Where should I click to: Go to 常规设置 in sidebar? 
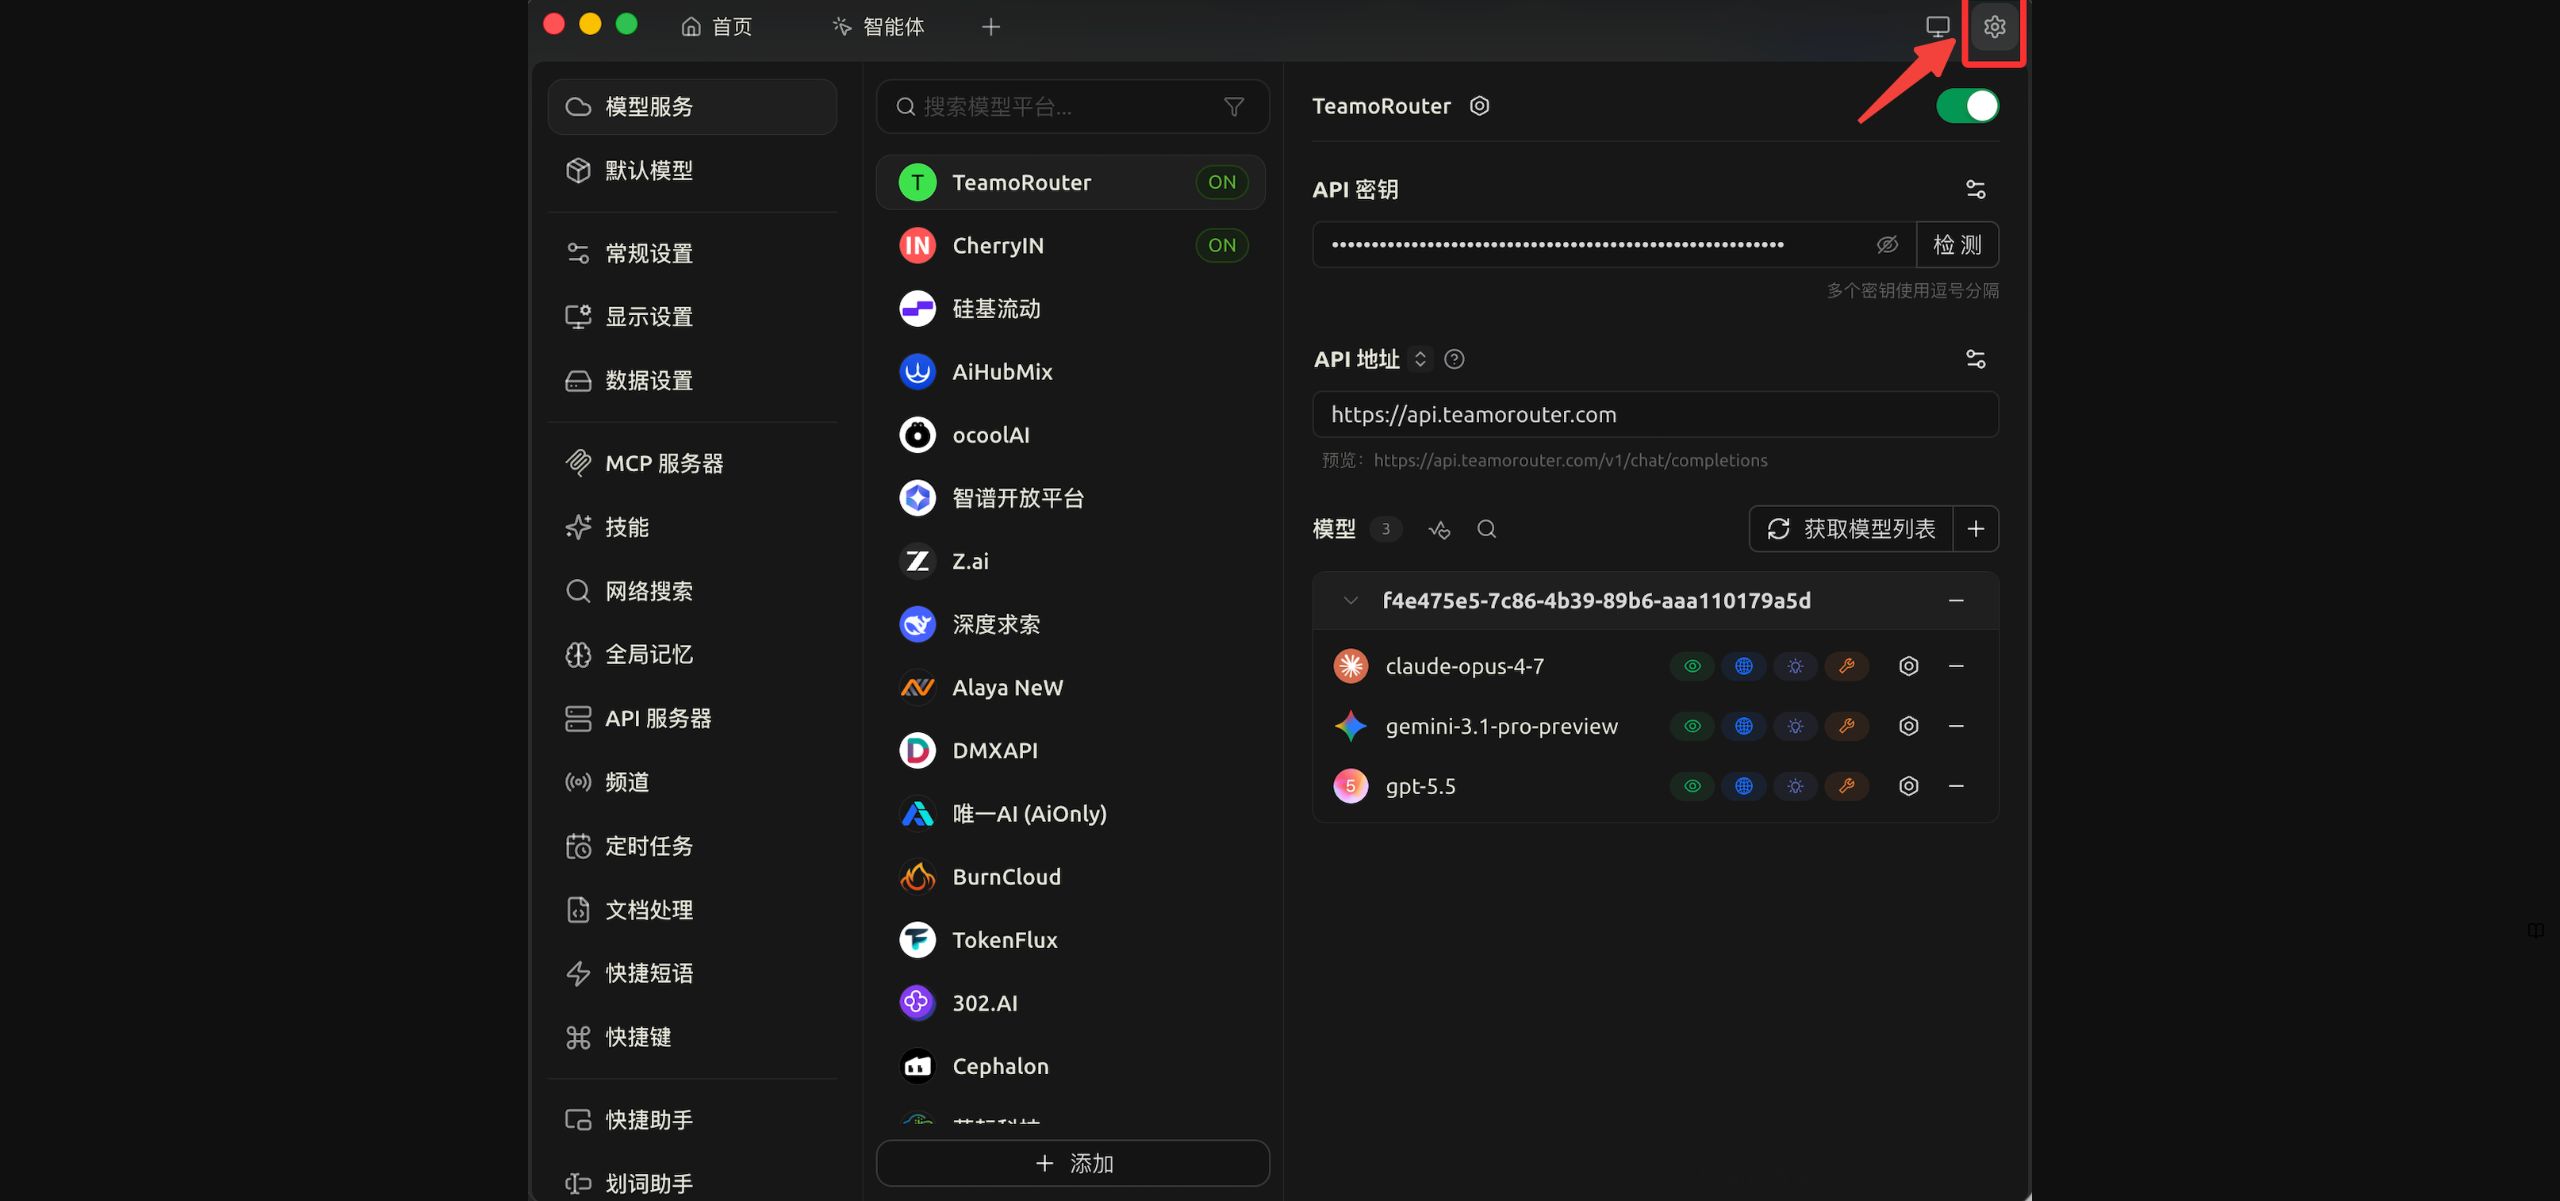(692, 254)
